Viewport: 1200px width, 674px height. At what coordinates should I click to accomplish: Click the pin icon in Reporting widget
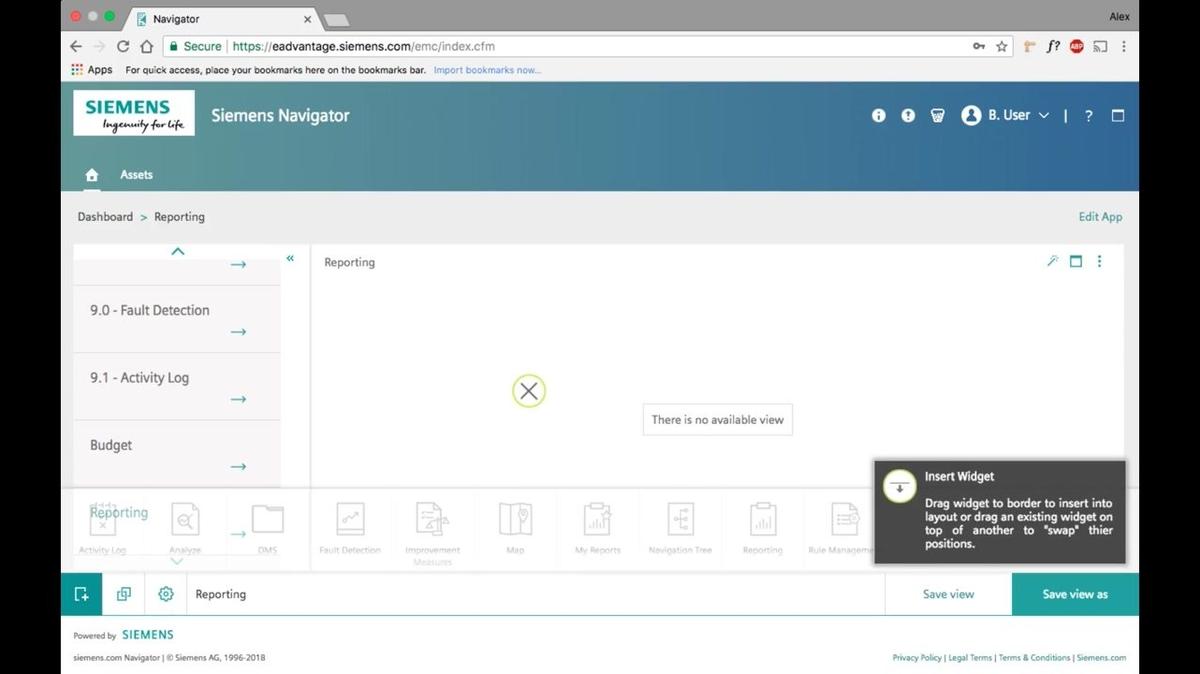(1052, 261)
